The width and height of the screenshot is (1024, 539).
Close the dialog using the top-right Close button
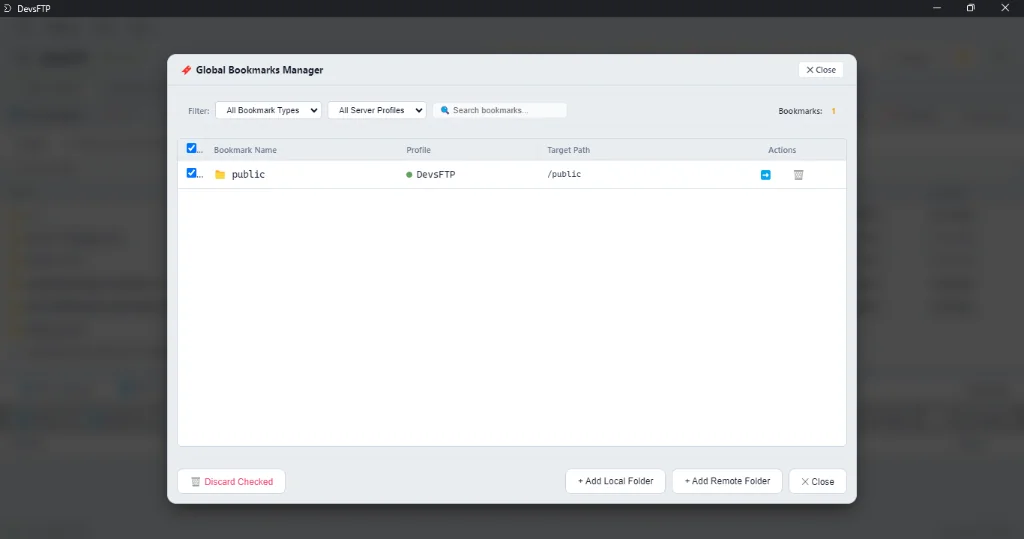821,70
